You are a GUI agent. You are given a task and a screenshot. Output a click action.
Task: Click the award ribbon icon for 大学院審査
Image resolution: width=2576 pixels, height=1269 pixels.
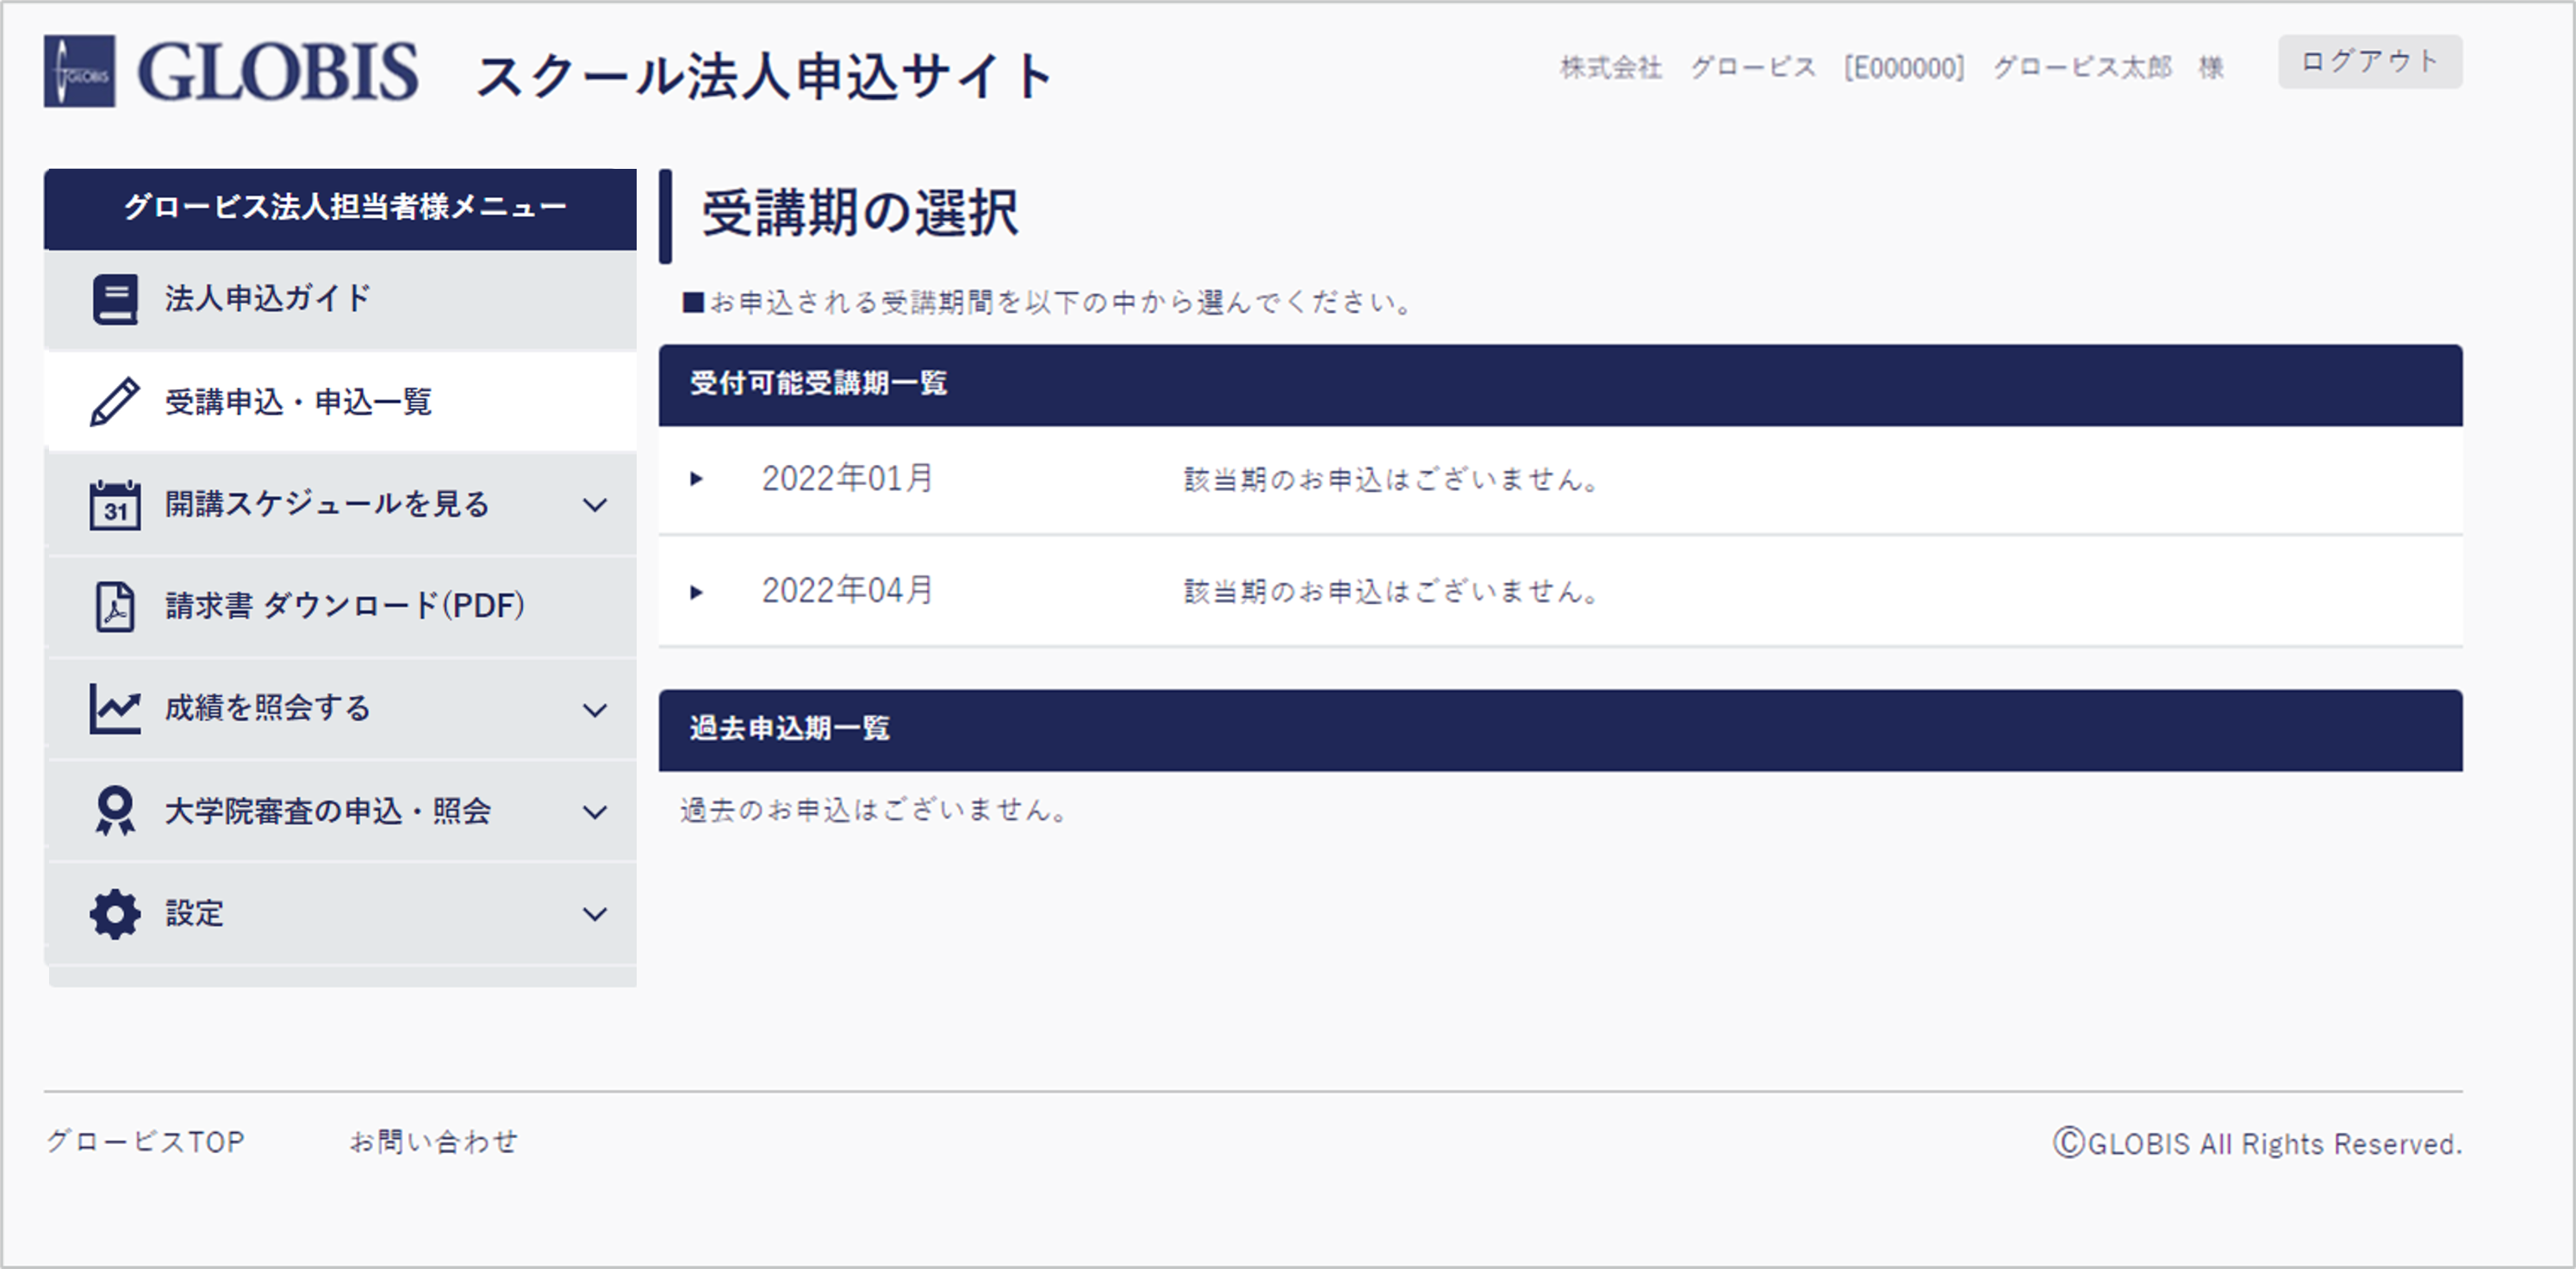115,811
